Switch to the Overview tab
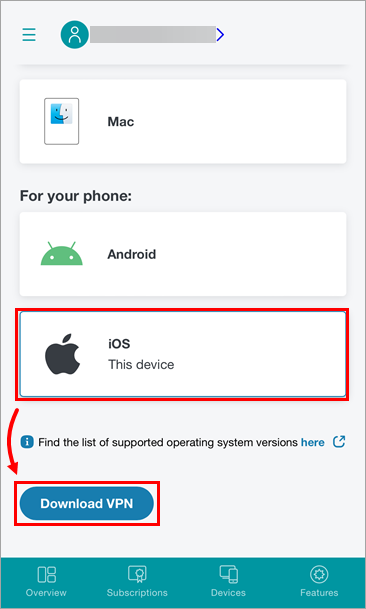This screenshot has width=366, height=609. (46, 581)
